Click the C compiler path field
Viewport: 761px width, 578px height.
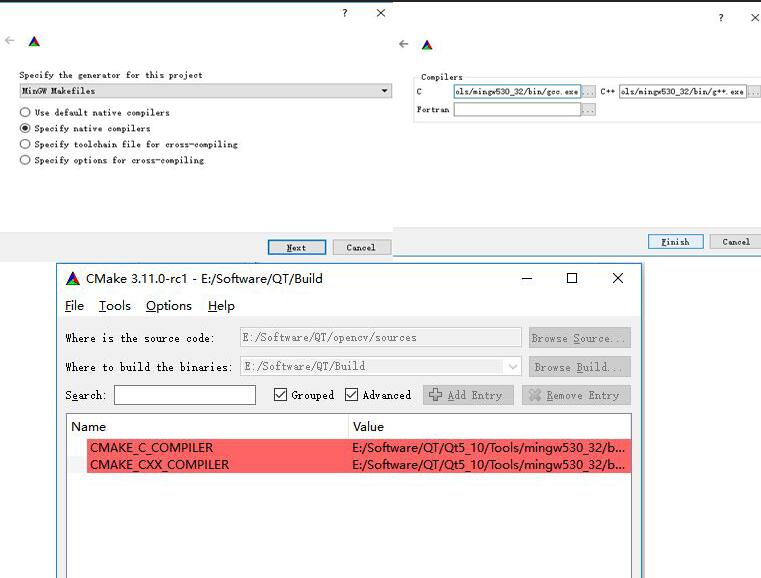(x=517, y=91)
